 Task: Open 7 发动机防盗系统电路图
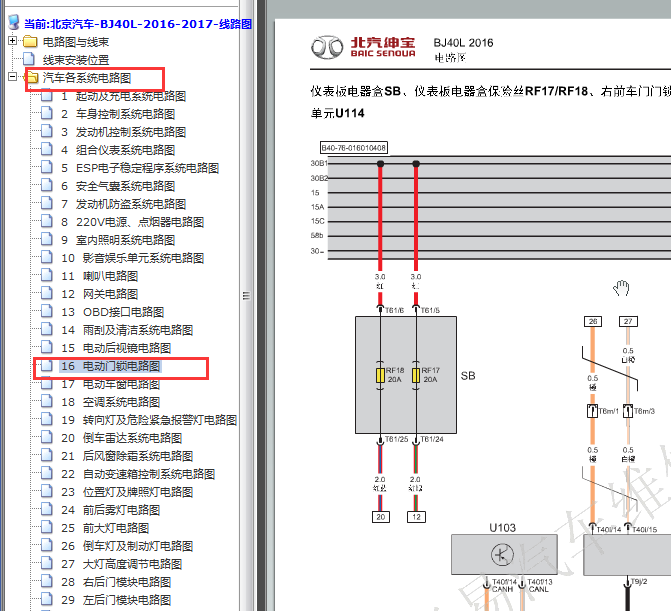tap(123, 204)
